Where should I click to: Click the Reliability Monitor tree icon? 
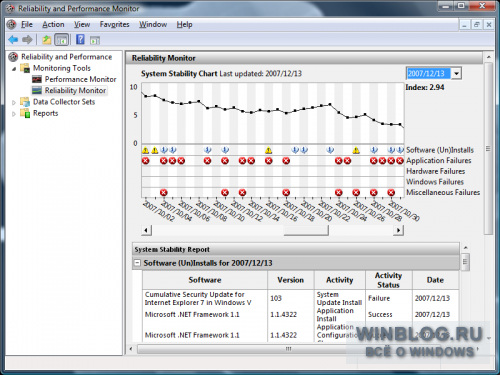coord(37,90)
